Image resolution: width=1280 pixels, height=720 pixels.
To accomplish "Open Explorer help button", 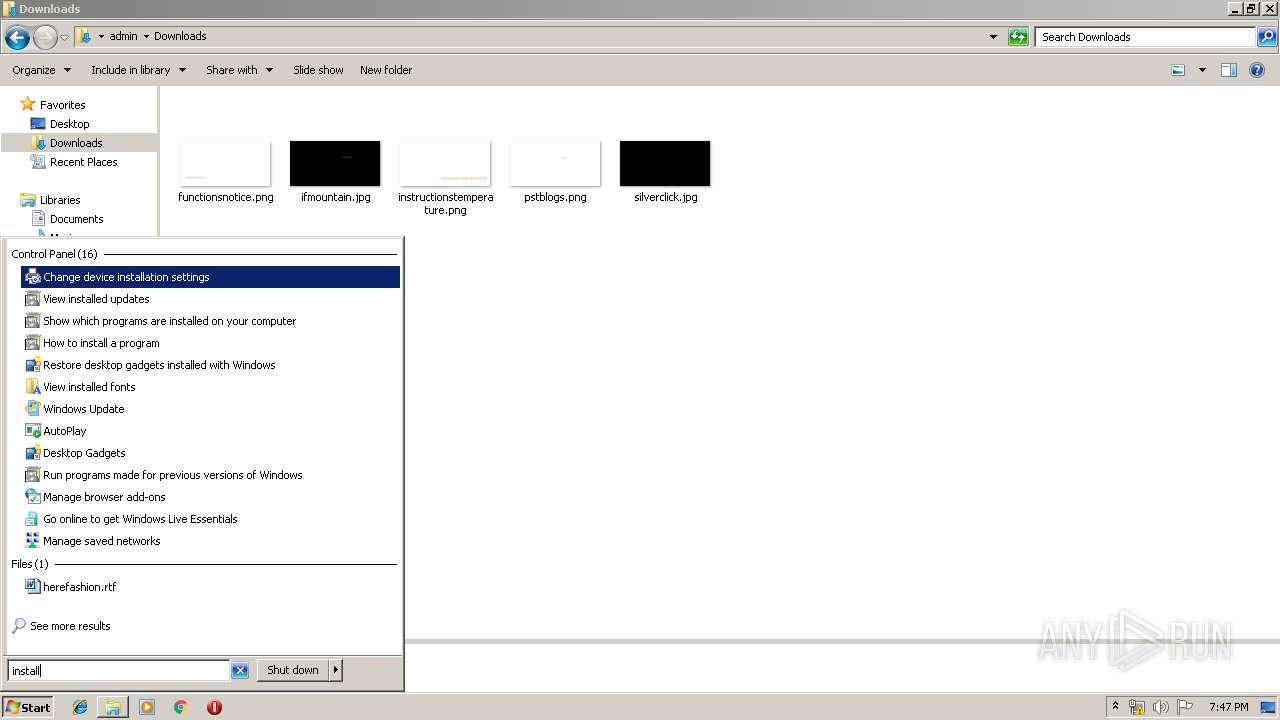I will pyautogui.click(x=1257, y=70).
